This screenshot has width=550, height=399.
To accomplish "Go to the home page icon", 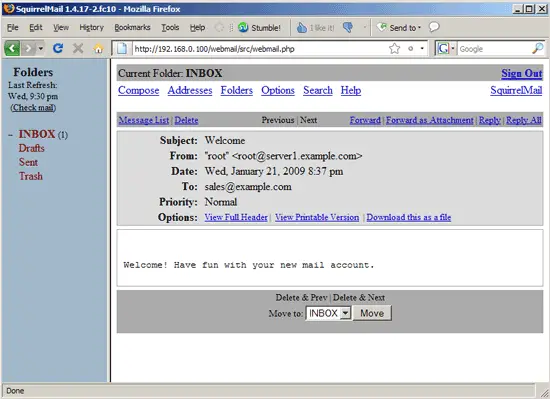I will [x=99, y=48].
